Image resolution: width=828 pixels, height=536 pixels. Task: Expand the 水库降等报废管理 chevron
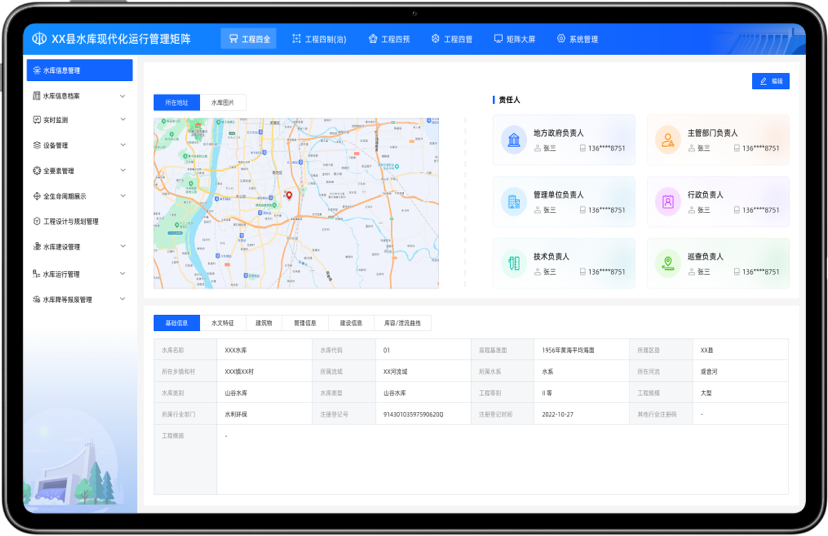[123, 299]
